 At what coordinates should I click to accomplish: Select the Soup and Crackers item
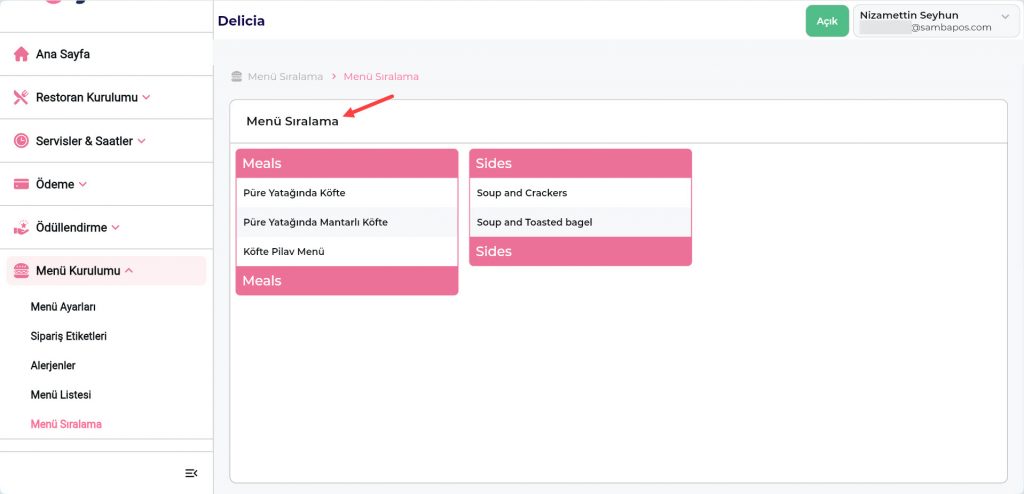[522, 193]
